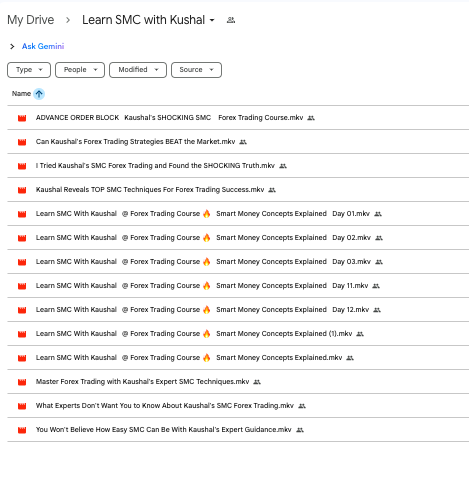Click shared icon next to folder title
The width and height of the screenshot is (469, 501).
coord(231,20)
